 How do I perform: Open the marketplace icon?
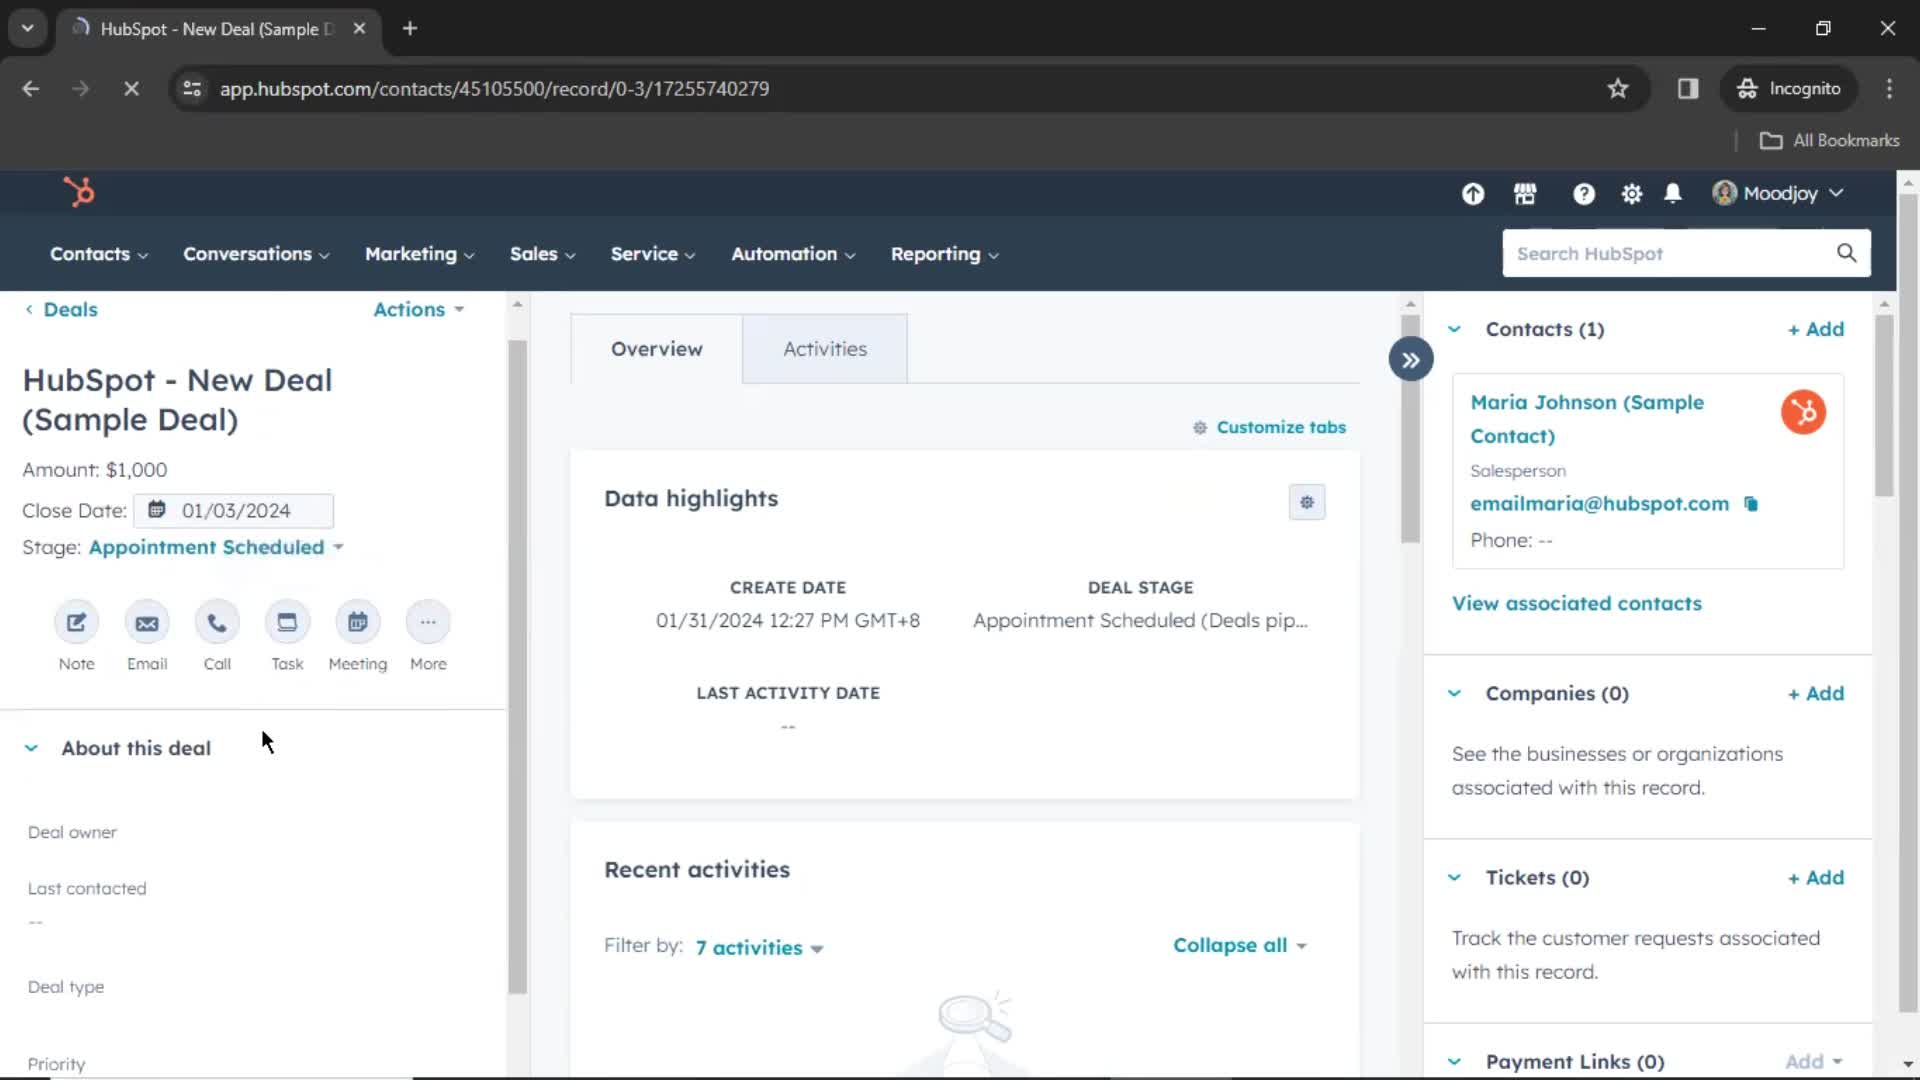[1525, 194]
